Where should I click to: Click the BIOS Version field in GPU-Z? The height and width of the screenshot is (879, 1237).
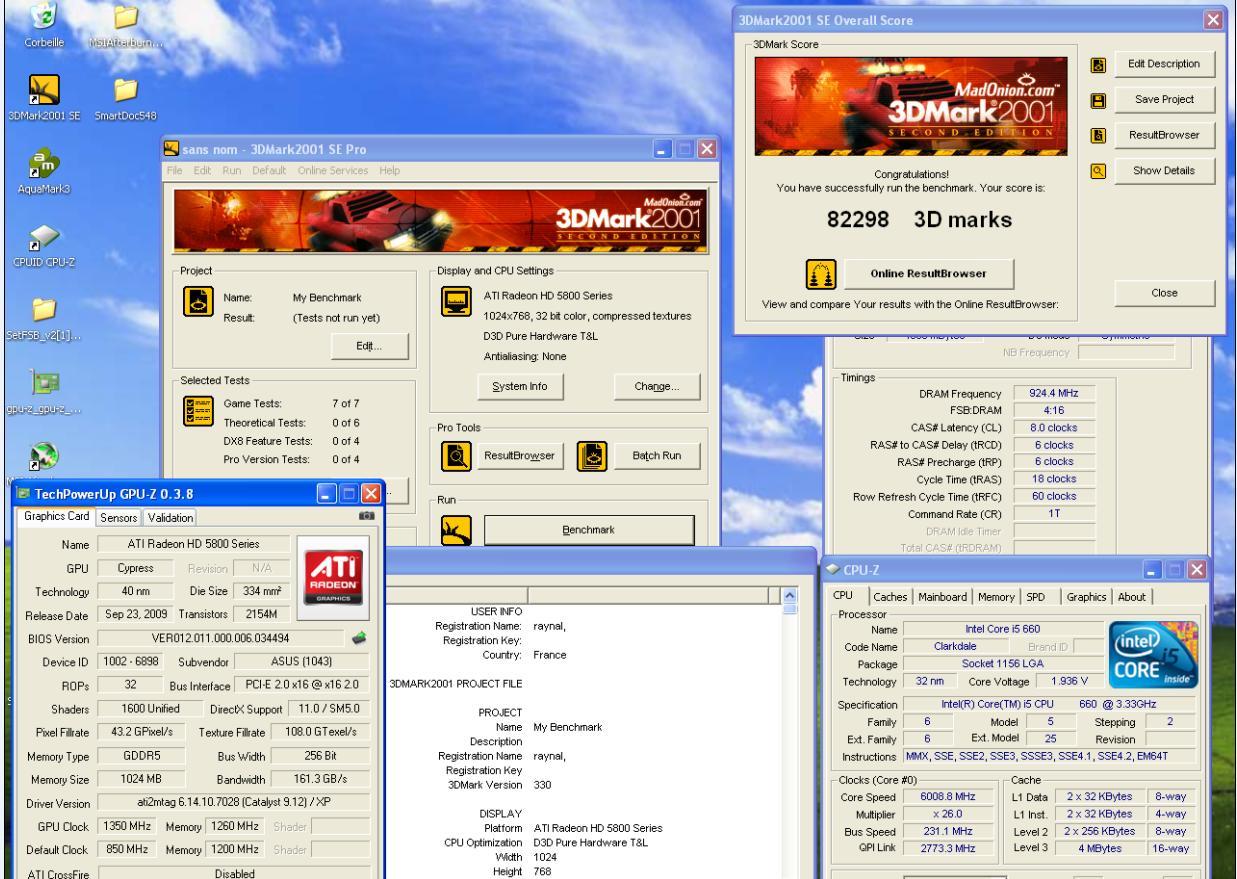219,637
